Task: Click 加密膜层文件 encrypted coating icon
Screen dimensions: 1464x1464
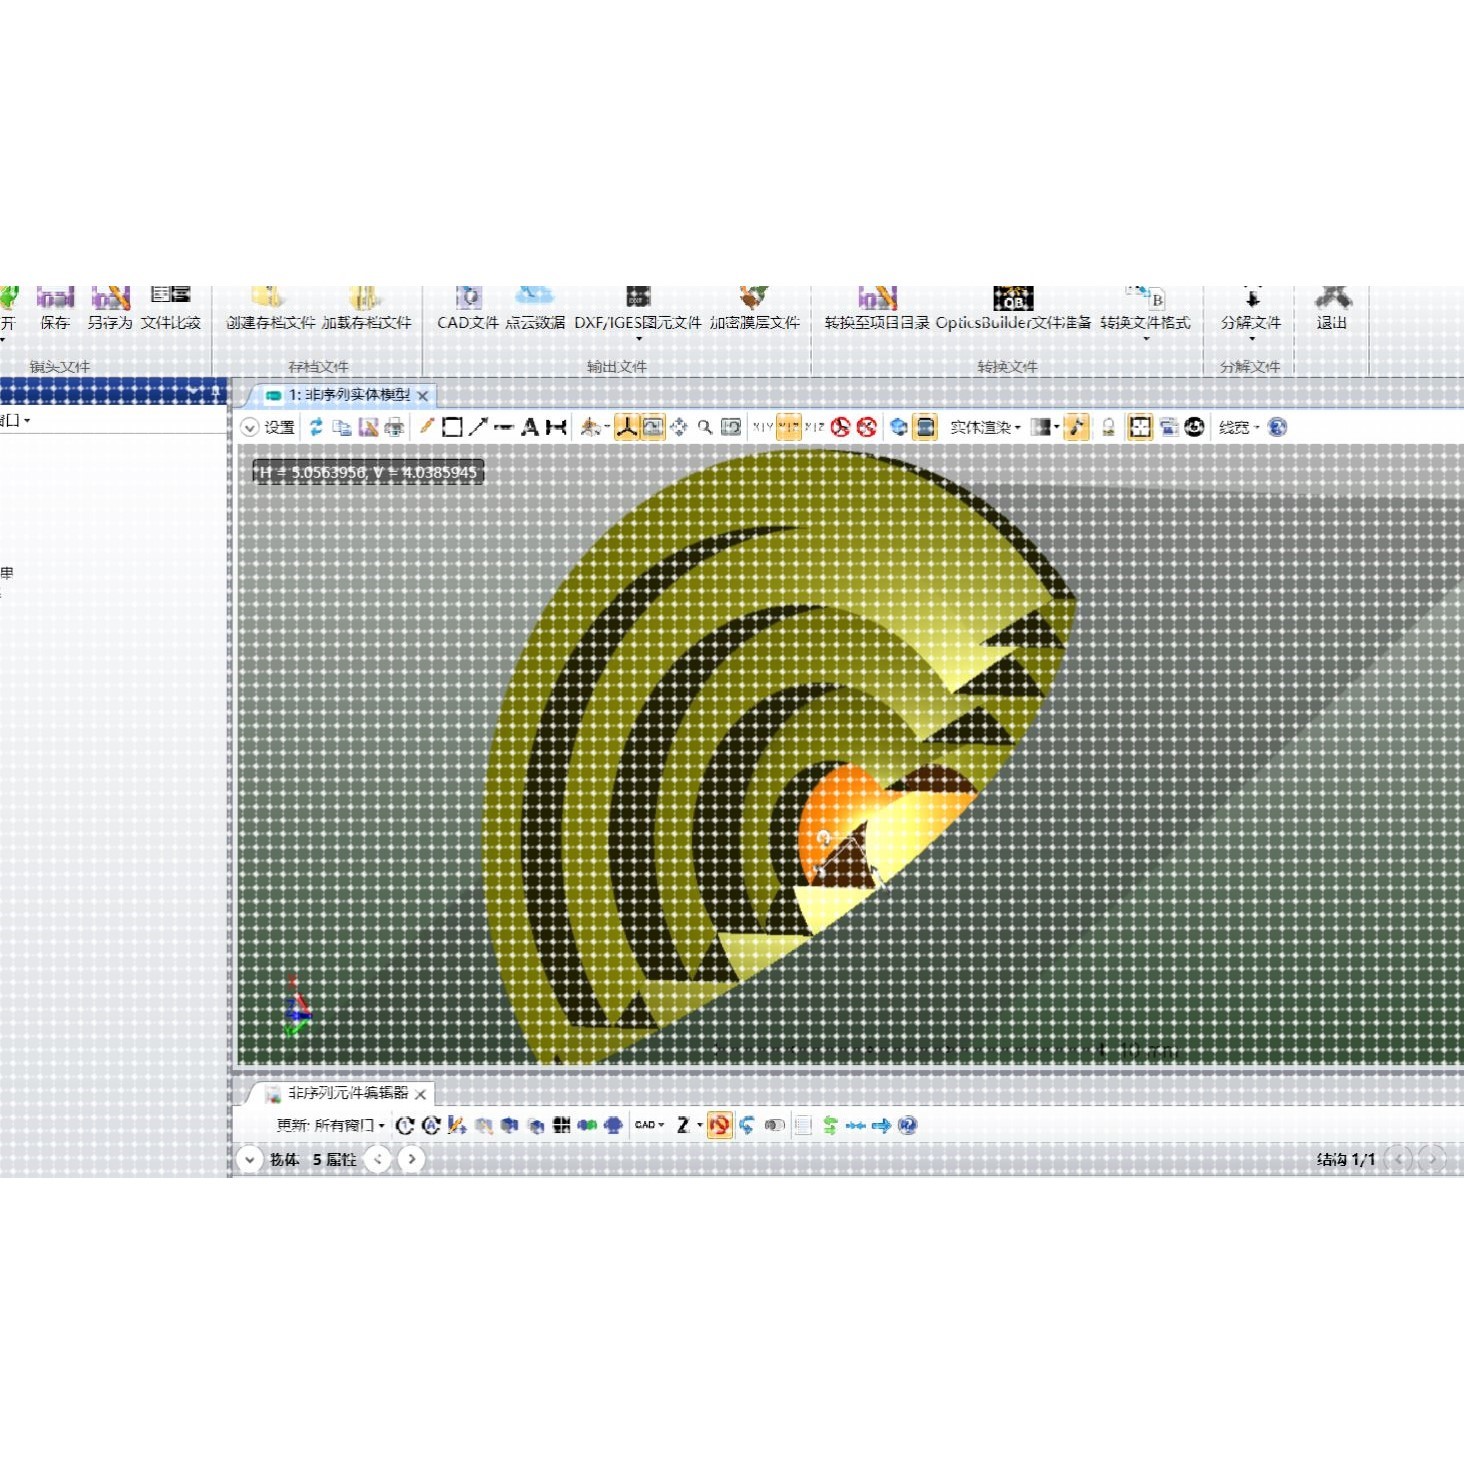Action: [x=755, y=308]
